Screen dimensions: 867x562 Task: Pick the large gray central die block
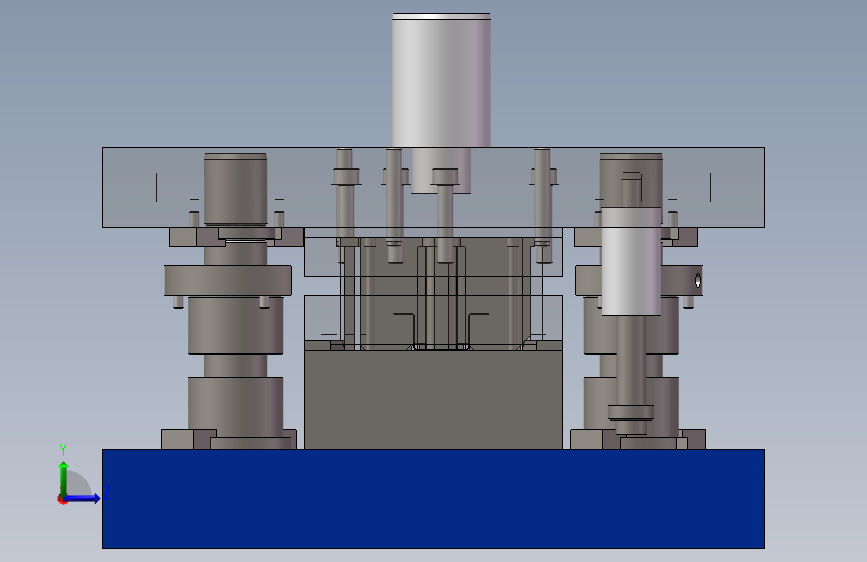tap(433, 399)
